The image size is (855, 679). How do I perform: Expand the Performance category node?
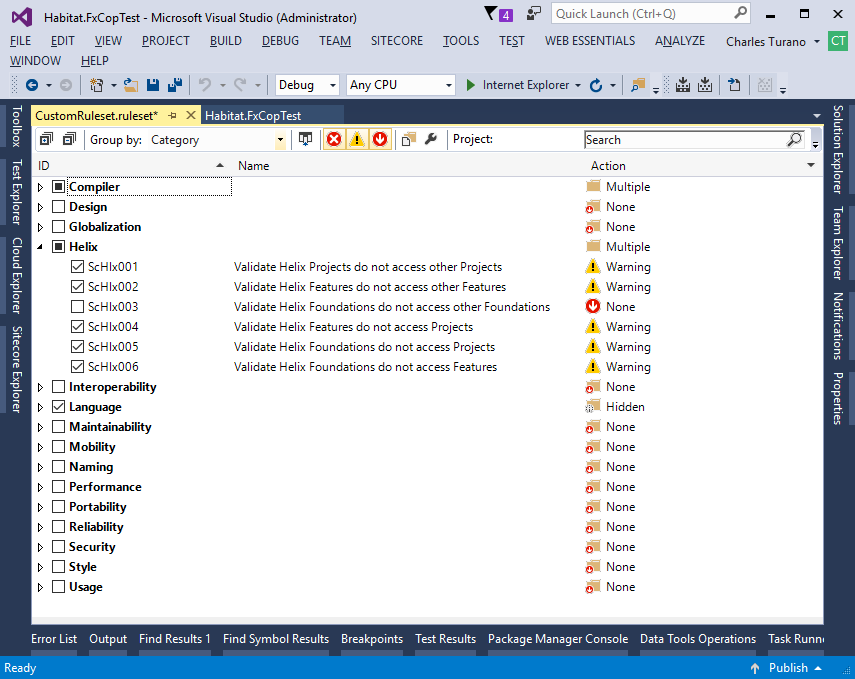(x=40, y=487)
